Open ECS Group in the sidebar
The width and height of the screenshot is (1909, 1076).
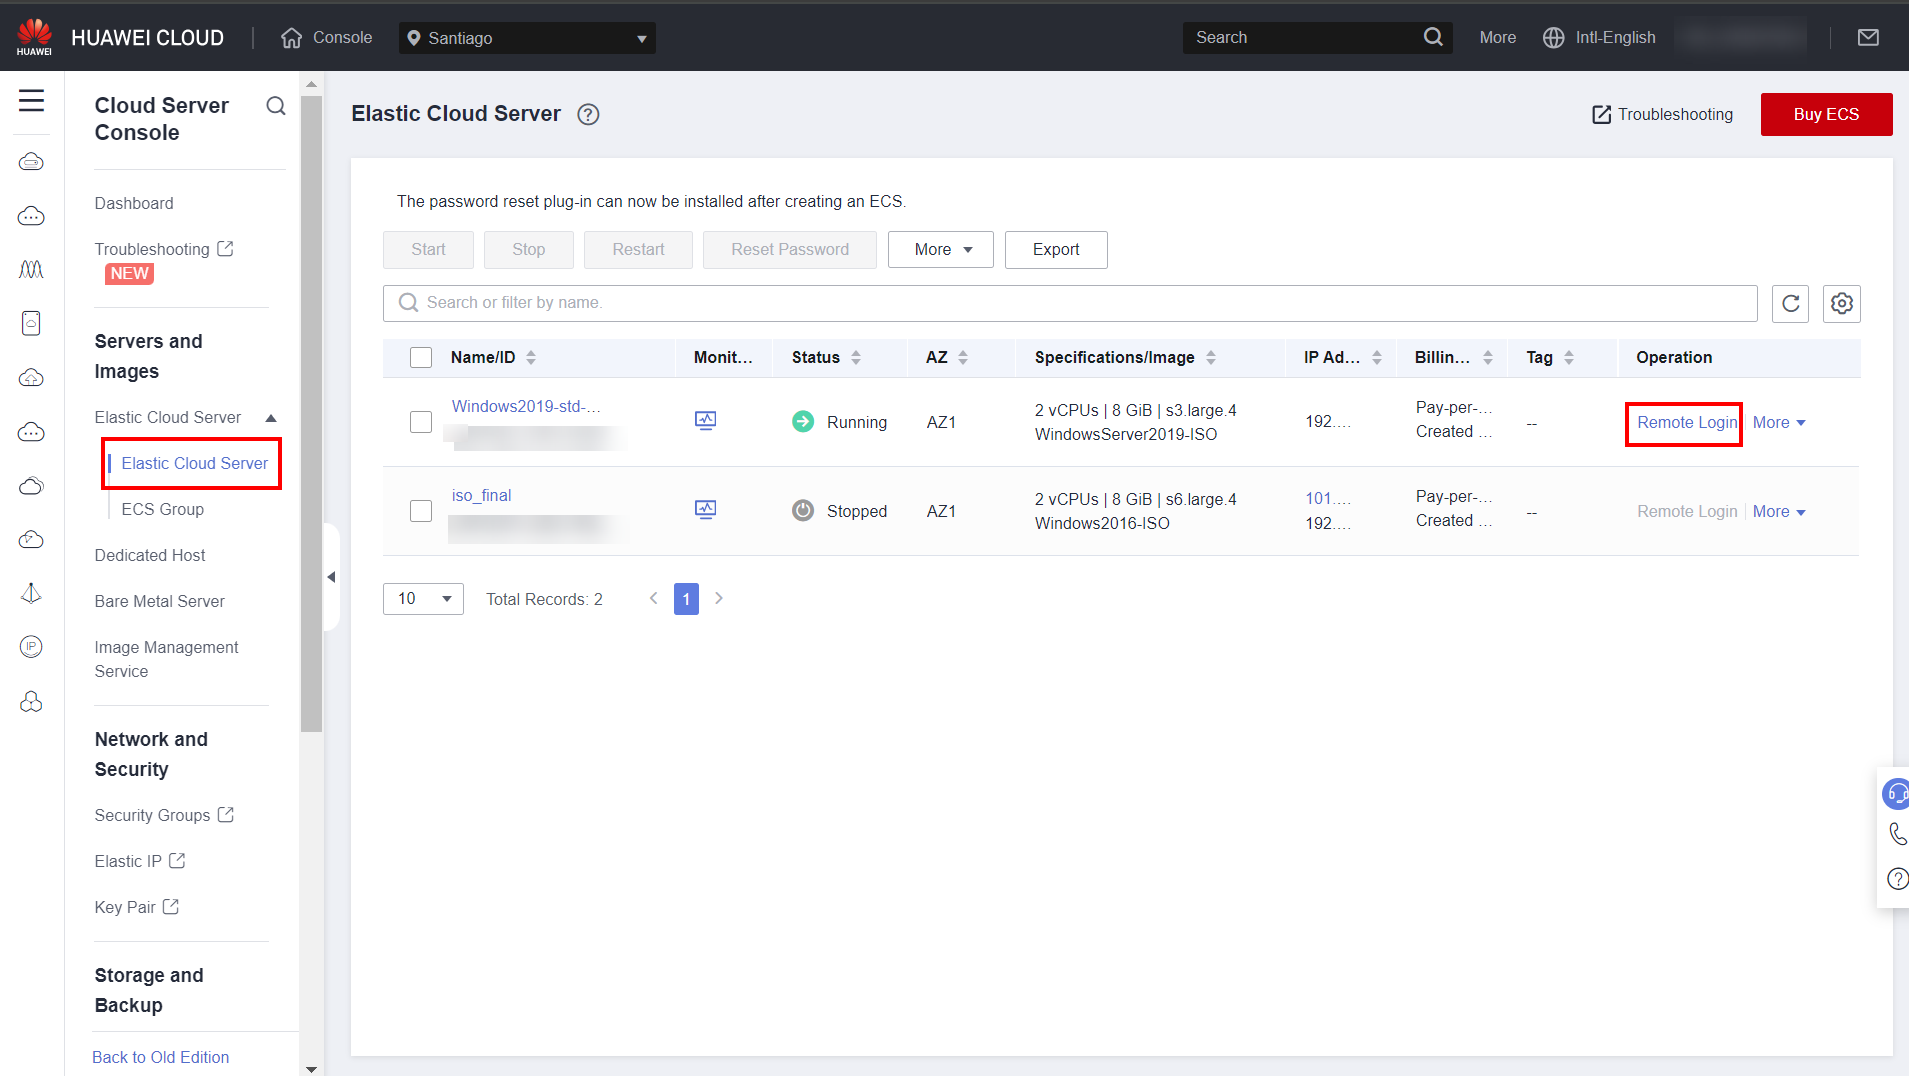[x=162, y=509]
